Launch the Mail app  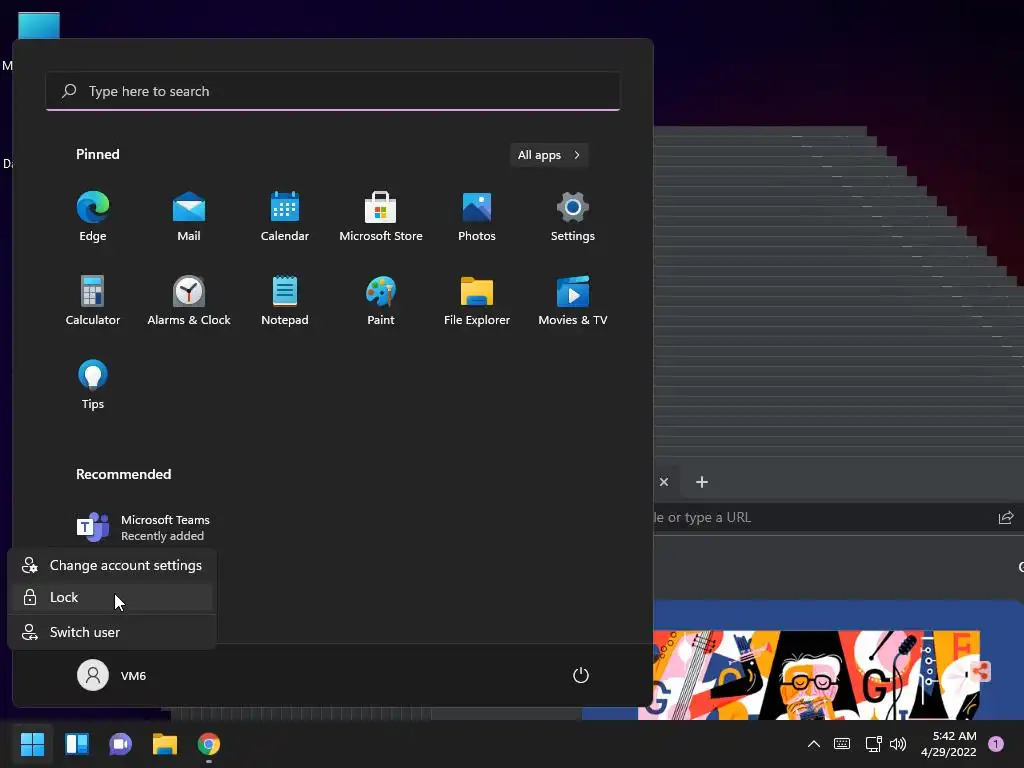click(189, 217)
